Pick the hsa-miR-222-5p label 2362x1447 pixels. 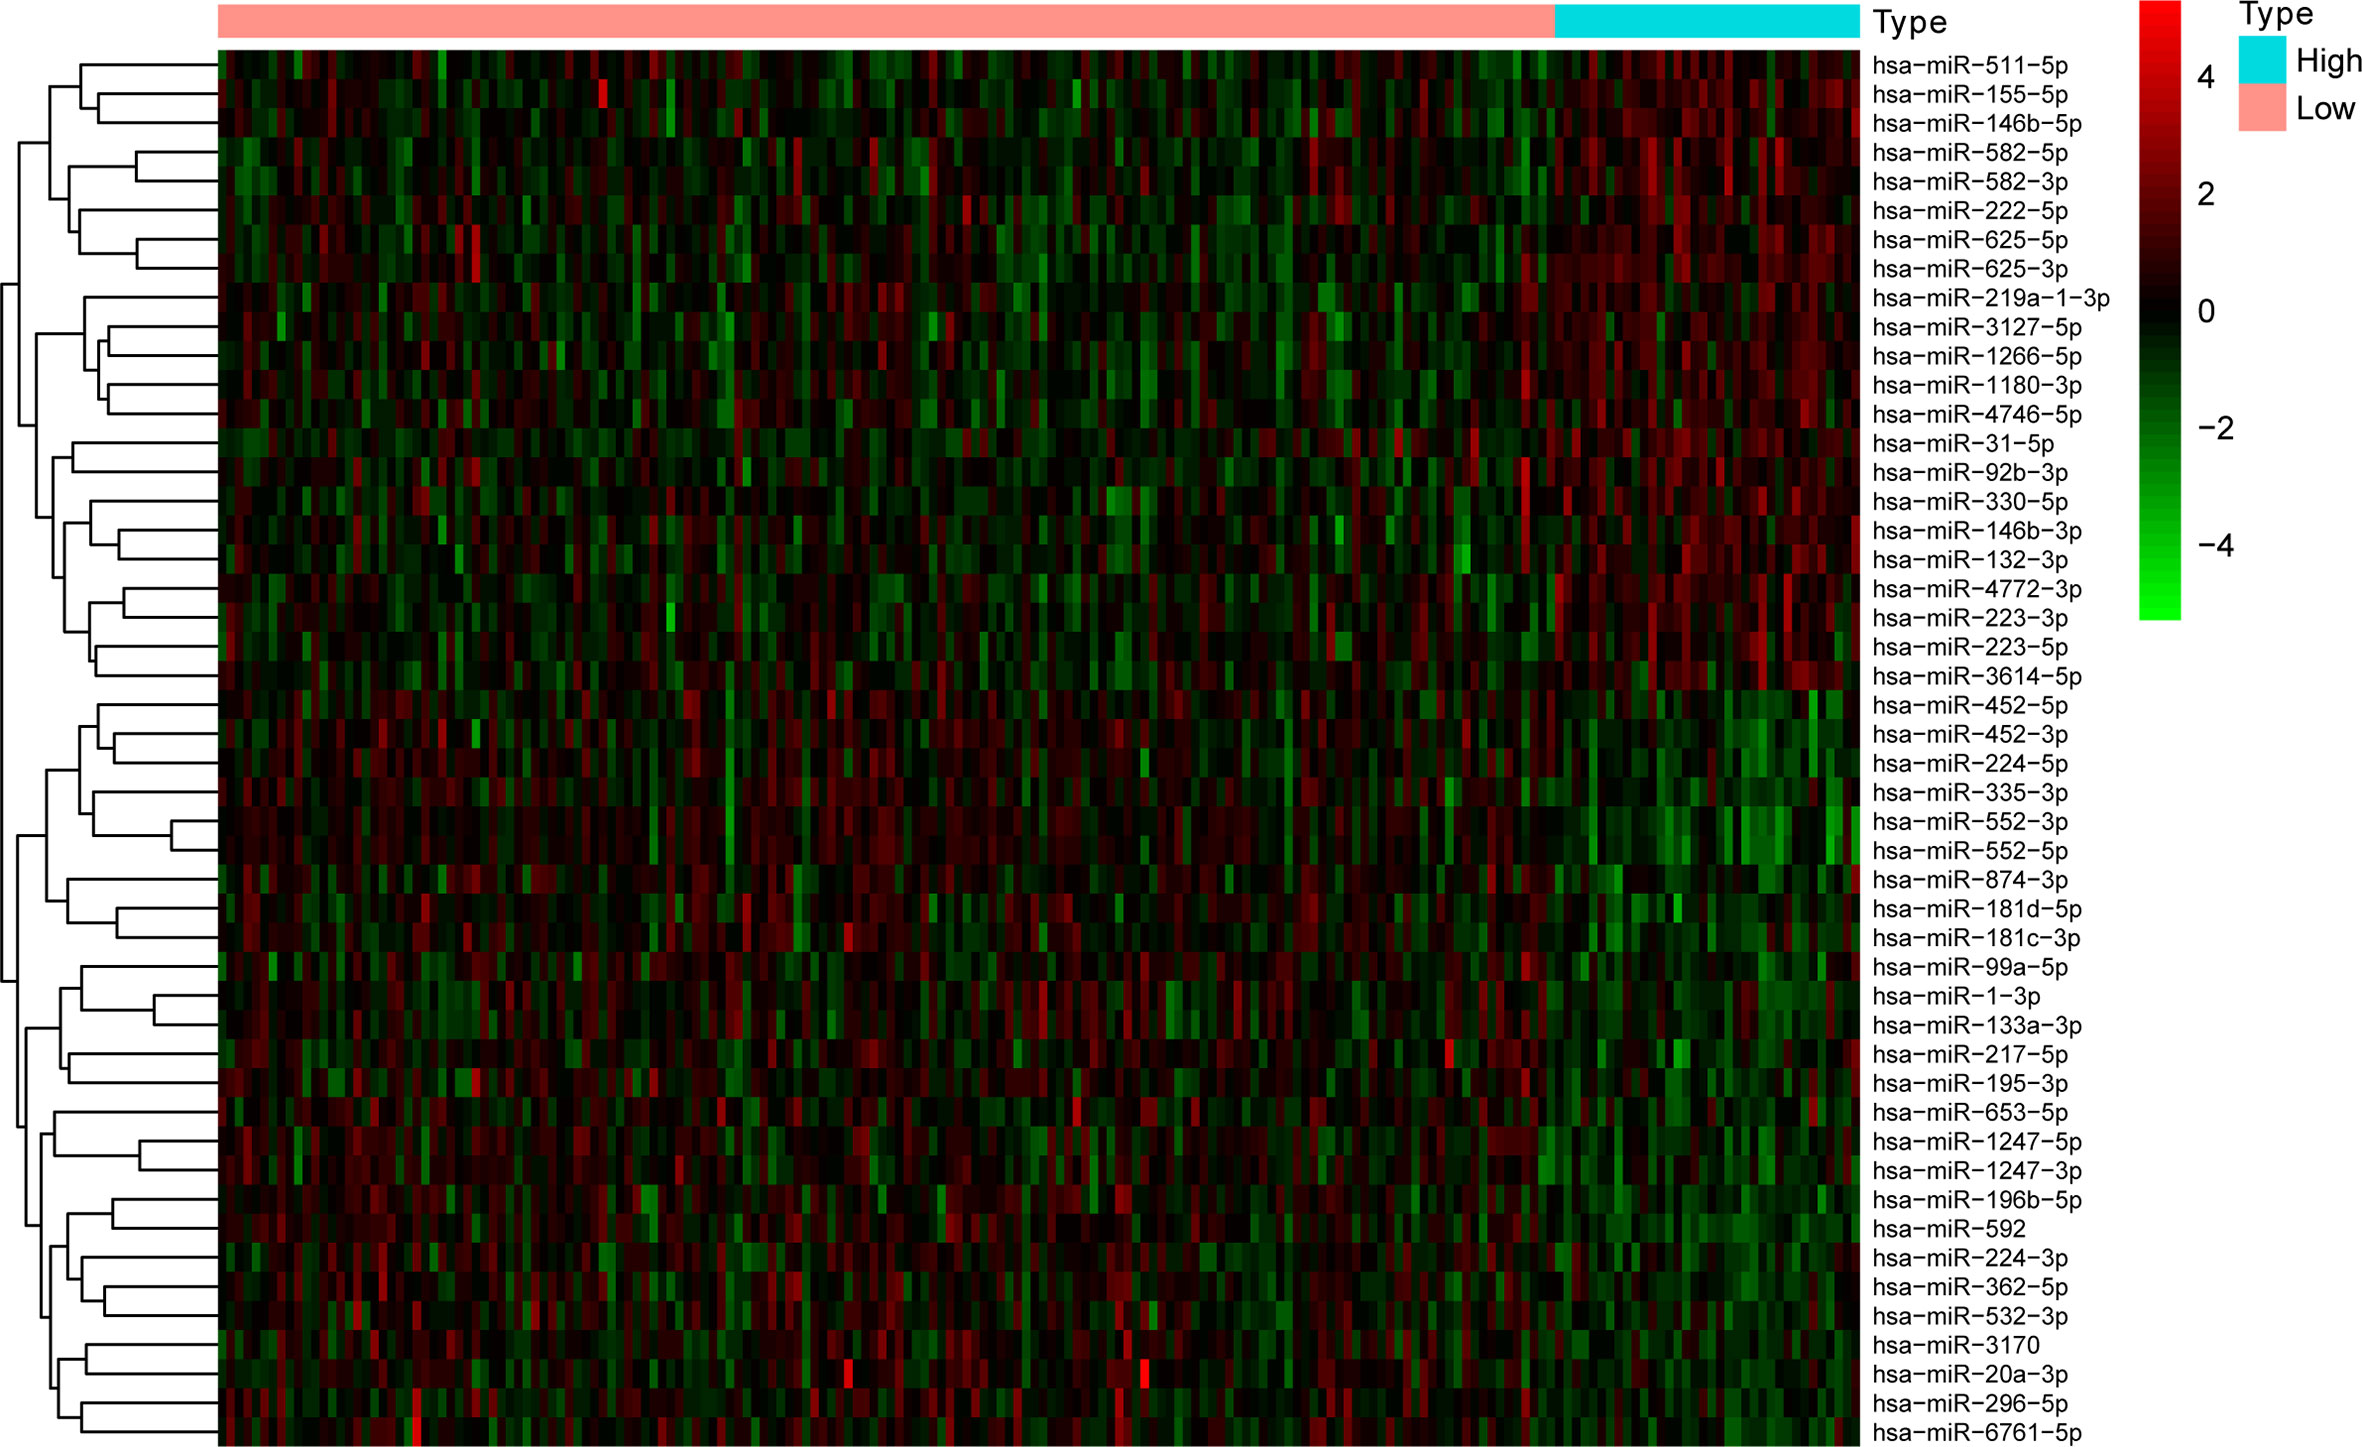coord(1970,211)
